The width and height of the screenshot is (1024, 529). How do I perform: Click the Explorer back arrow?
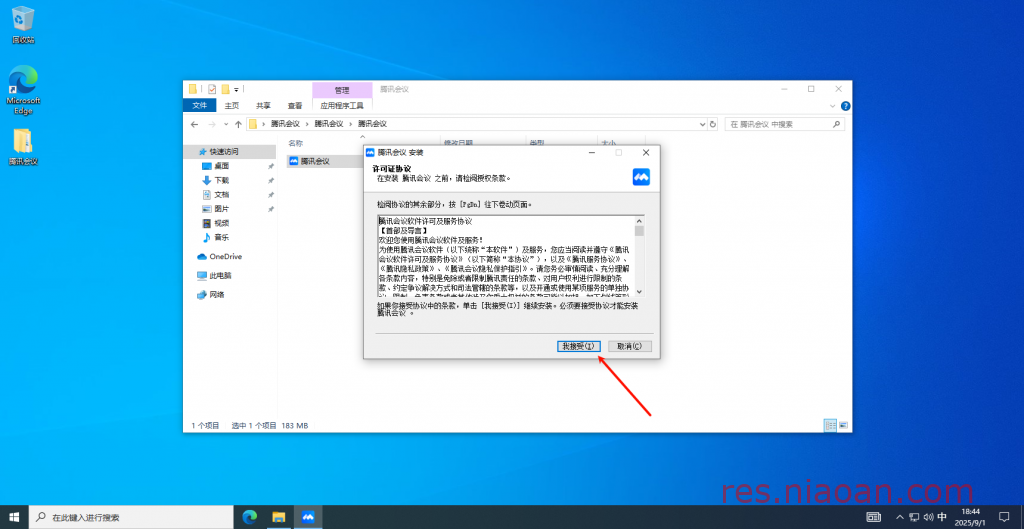coord(195,124)
